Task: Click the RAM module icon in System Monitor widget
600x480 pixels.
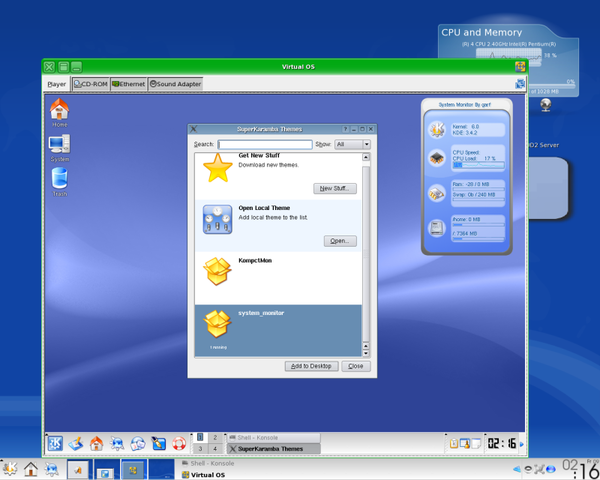Action: 437,193
